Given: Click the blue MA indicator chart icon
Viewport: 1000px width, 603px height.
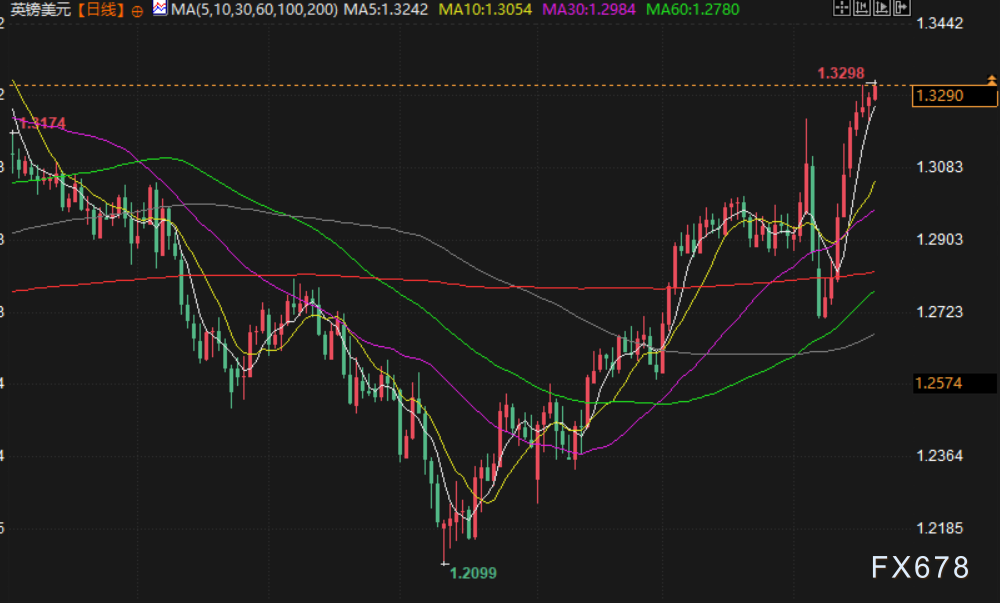Looking at the screenshot, I should (x=160, y=9).
